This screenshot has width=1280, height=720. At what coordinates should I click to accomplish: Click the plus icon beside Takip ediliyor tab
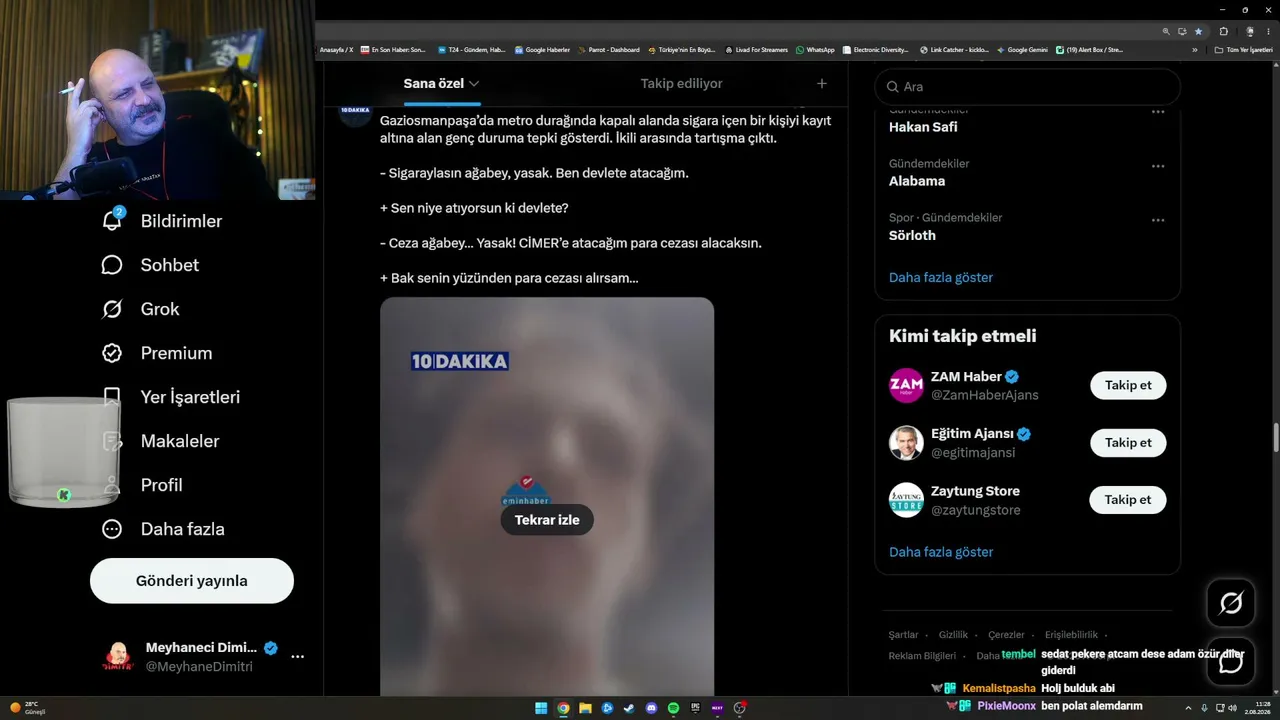pyautogui.click(x=822, y=84)
